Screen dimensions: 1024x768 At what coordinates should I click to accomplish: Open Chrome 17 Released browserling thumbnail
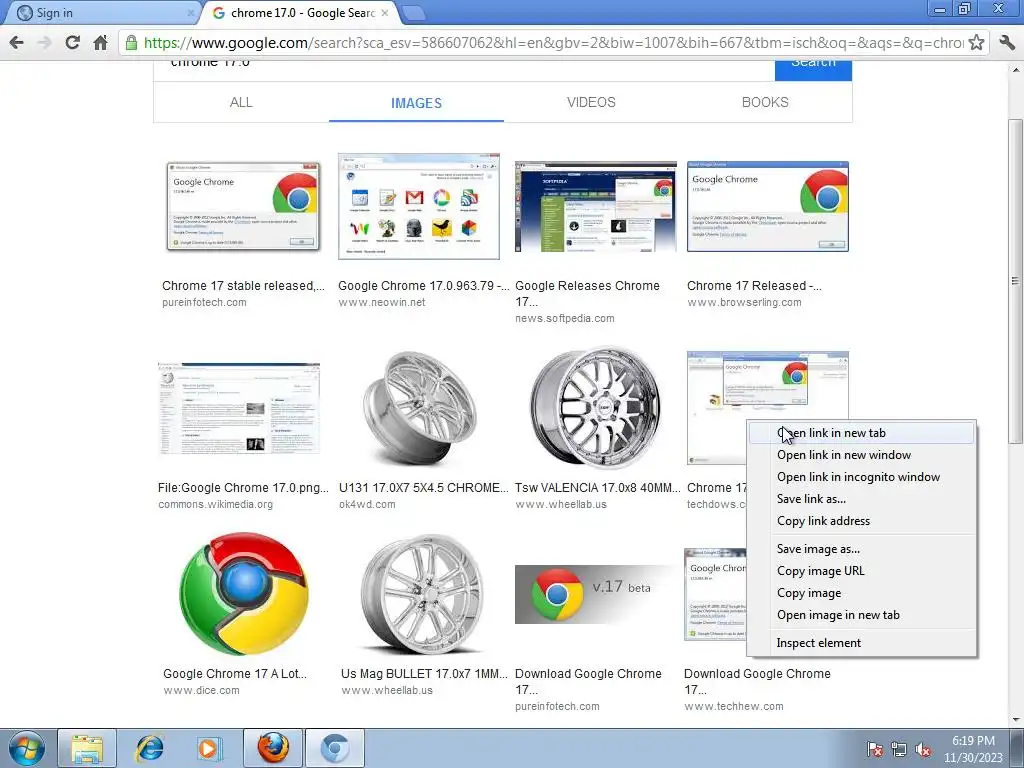click(x=768, y=206)
